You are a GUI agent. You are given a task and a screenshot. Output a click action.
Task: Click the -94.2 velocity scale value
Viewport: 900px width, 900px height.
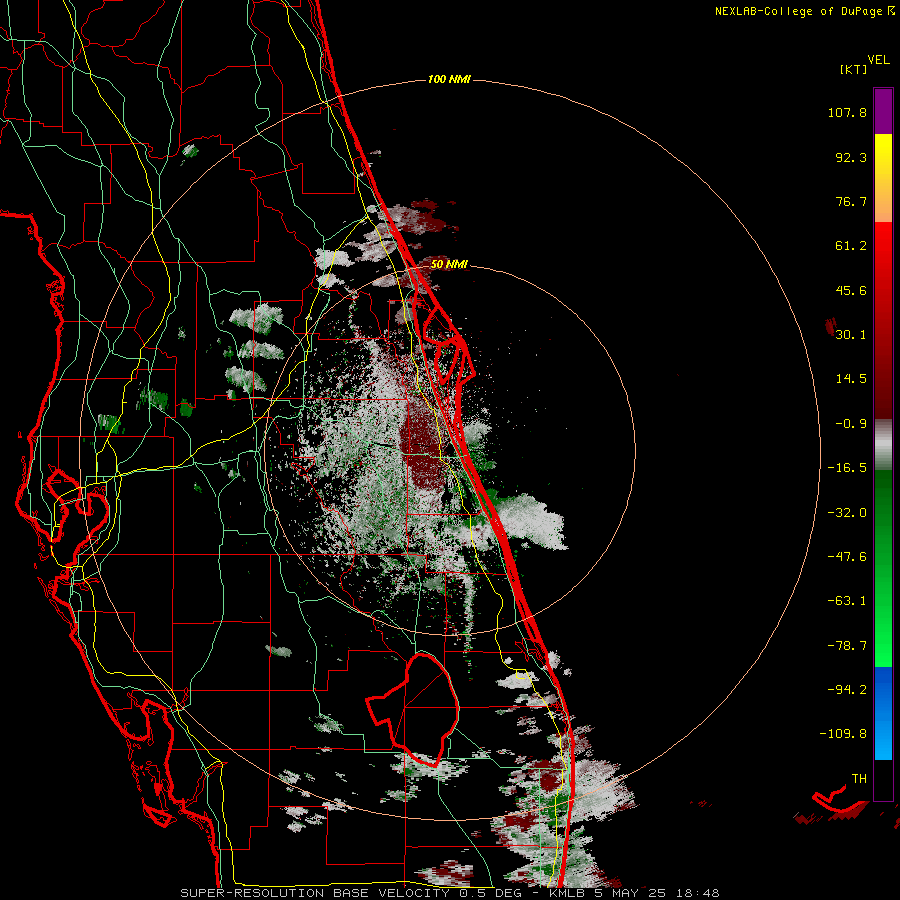(x=847, y=690)
